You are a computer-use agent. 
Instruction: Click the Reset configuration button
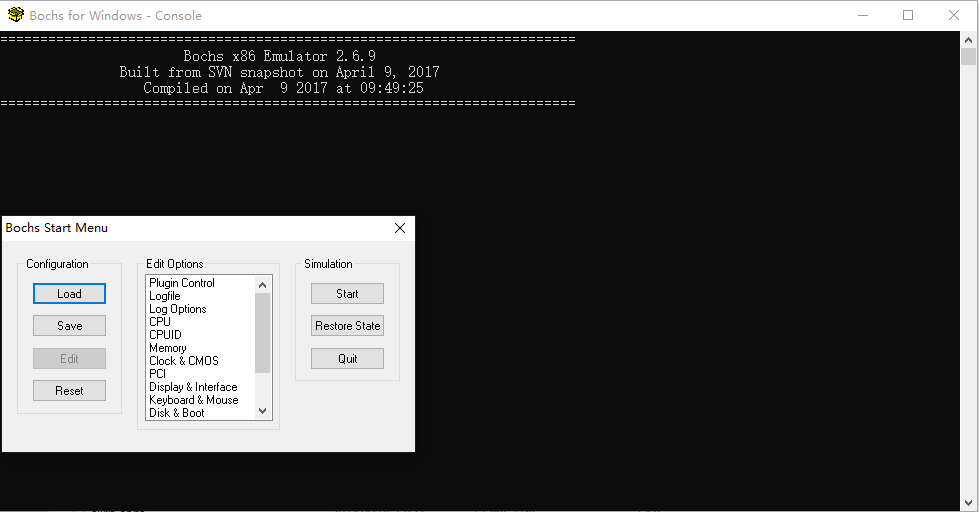click(x=69, y=391)
